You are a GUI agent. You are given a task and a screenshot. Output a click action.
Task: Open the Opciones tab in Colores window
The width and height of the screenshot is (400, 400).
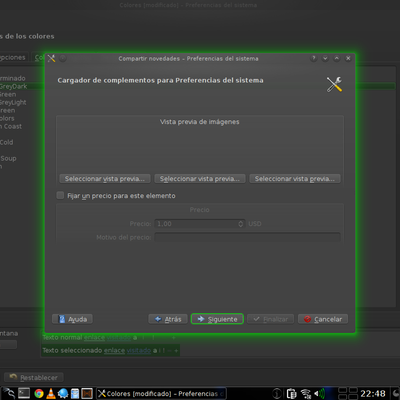click(x=13, y=57)
